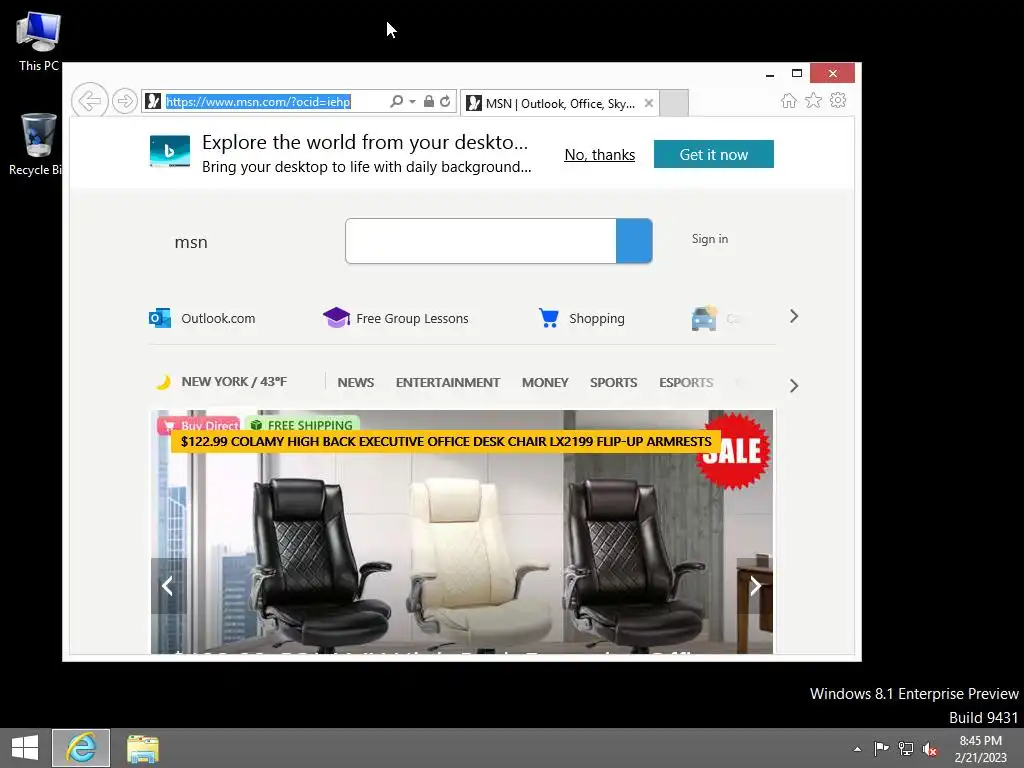Viewport: 1024px width, 768px height.
Task: Open the Recycle Bin desktop icon
Action: click(x=37, y=145)
